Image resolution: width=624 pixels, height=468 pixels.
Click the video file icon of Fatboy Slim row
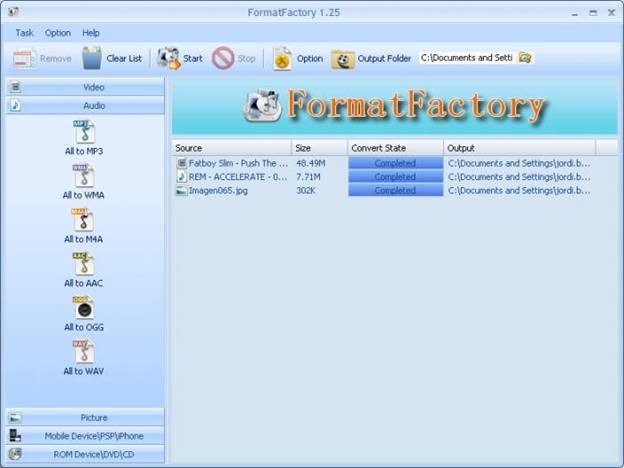point(181,163)
